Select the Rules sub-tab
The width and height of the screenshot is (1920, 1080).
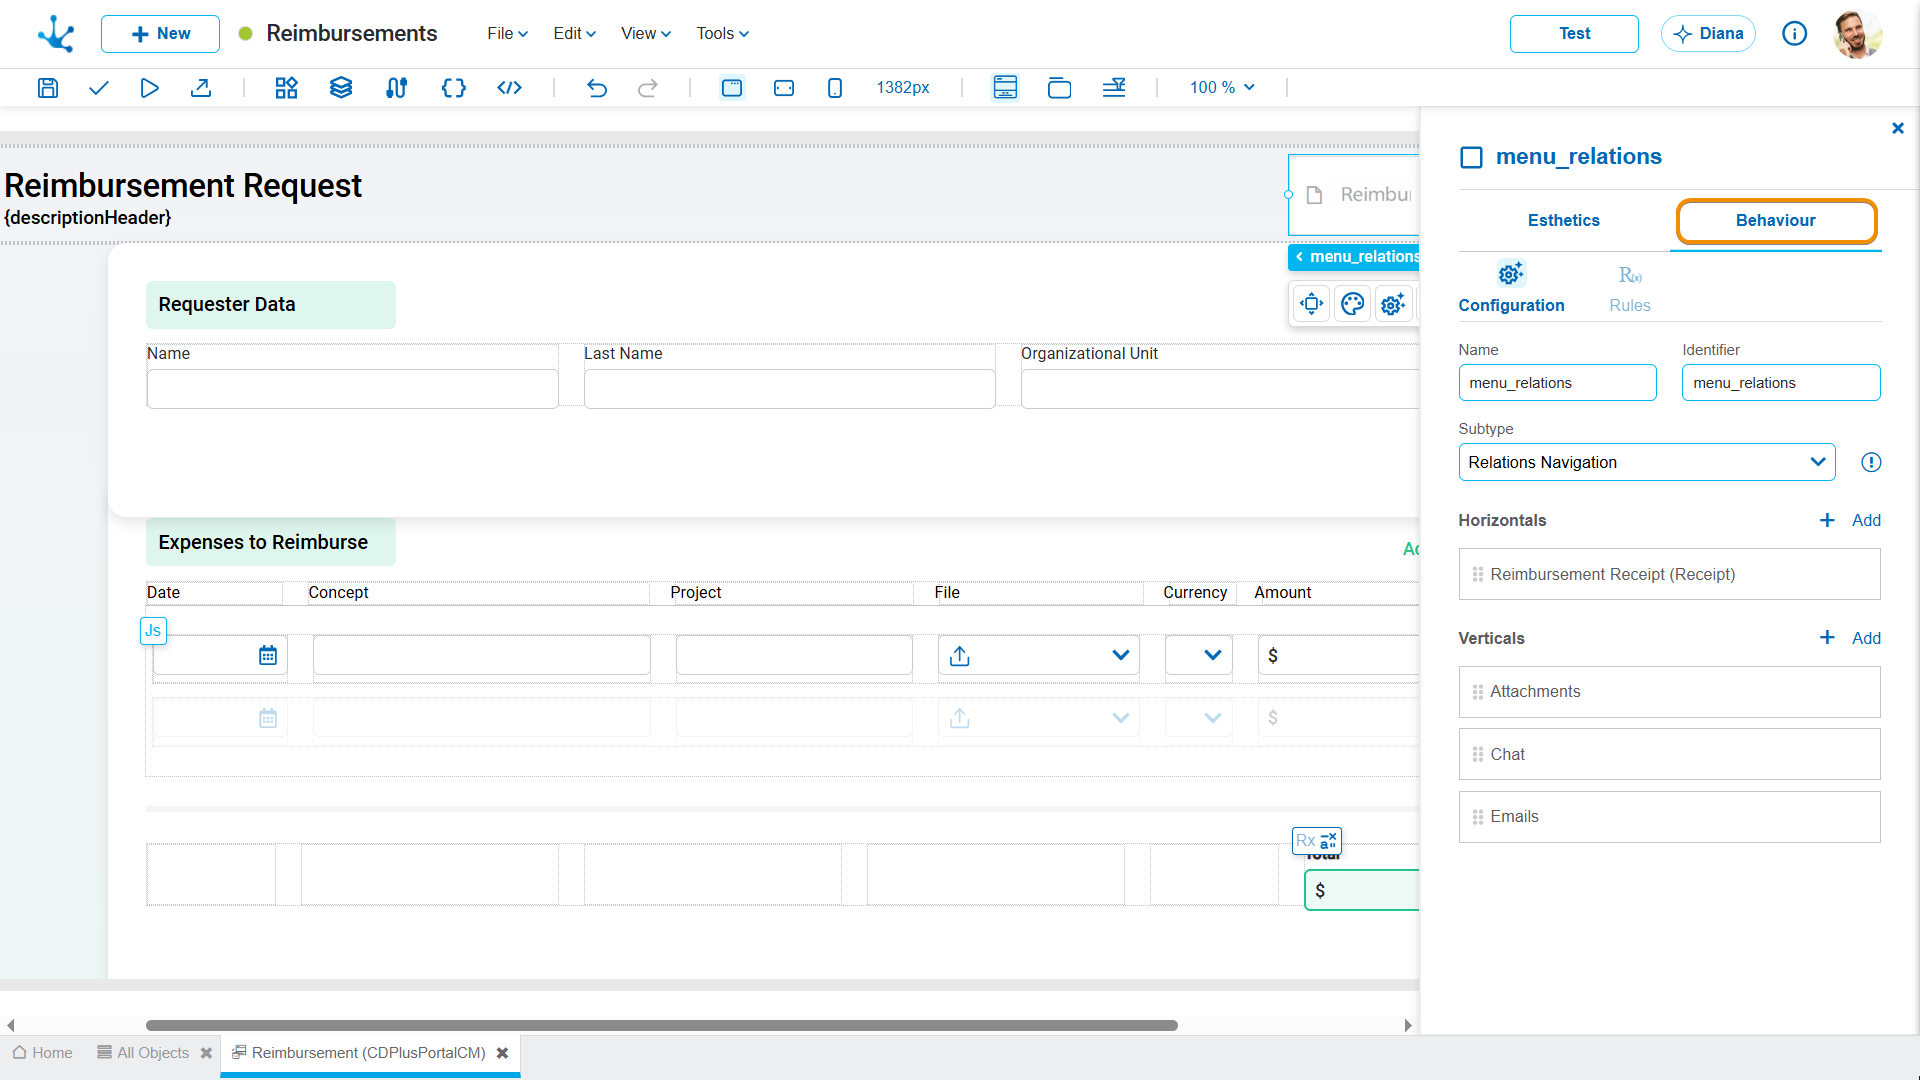[1629, 289]
